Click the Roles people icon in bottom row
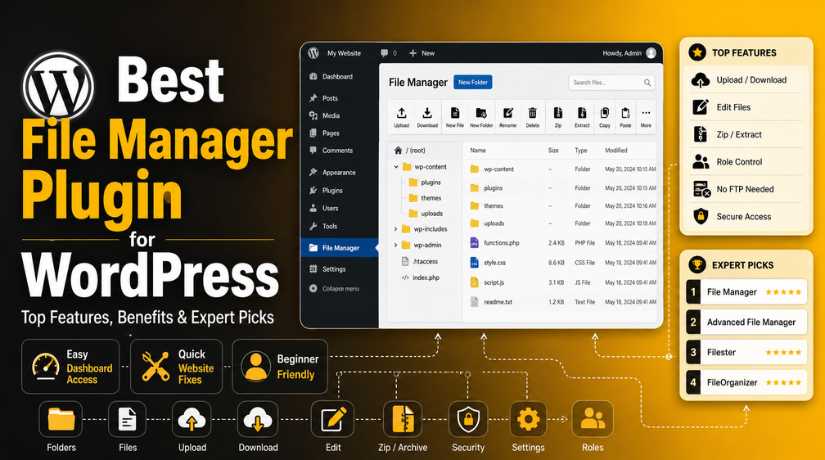The image size is (825, 460). coord(592,419)
